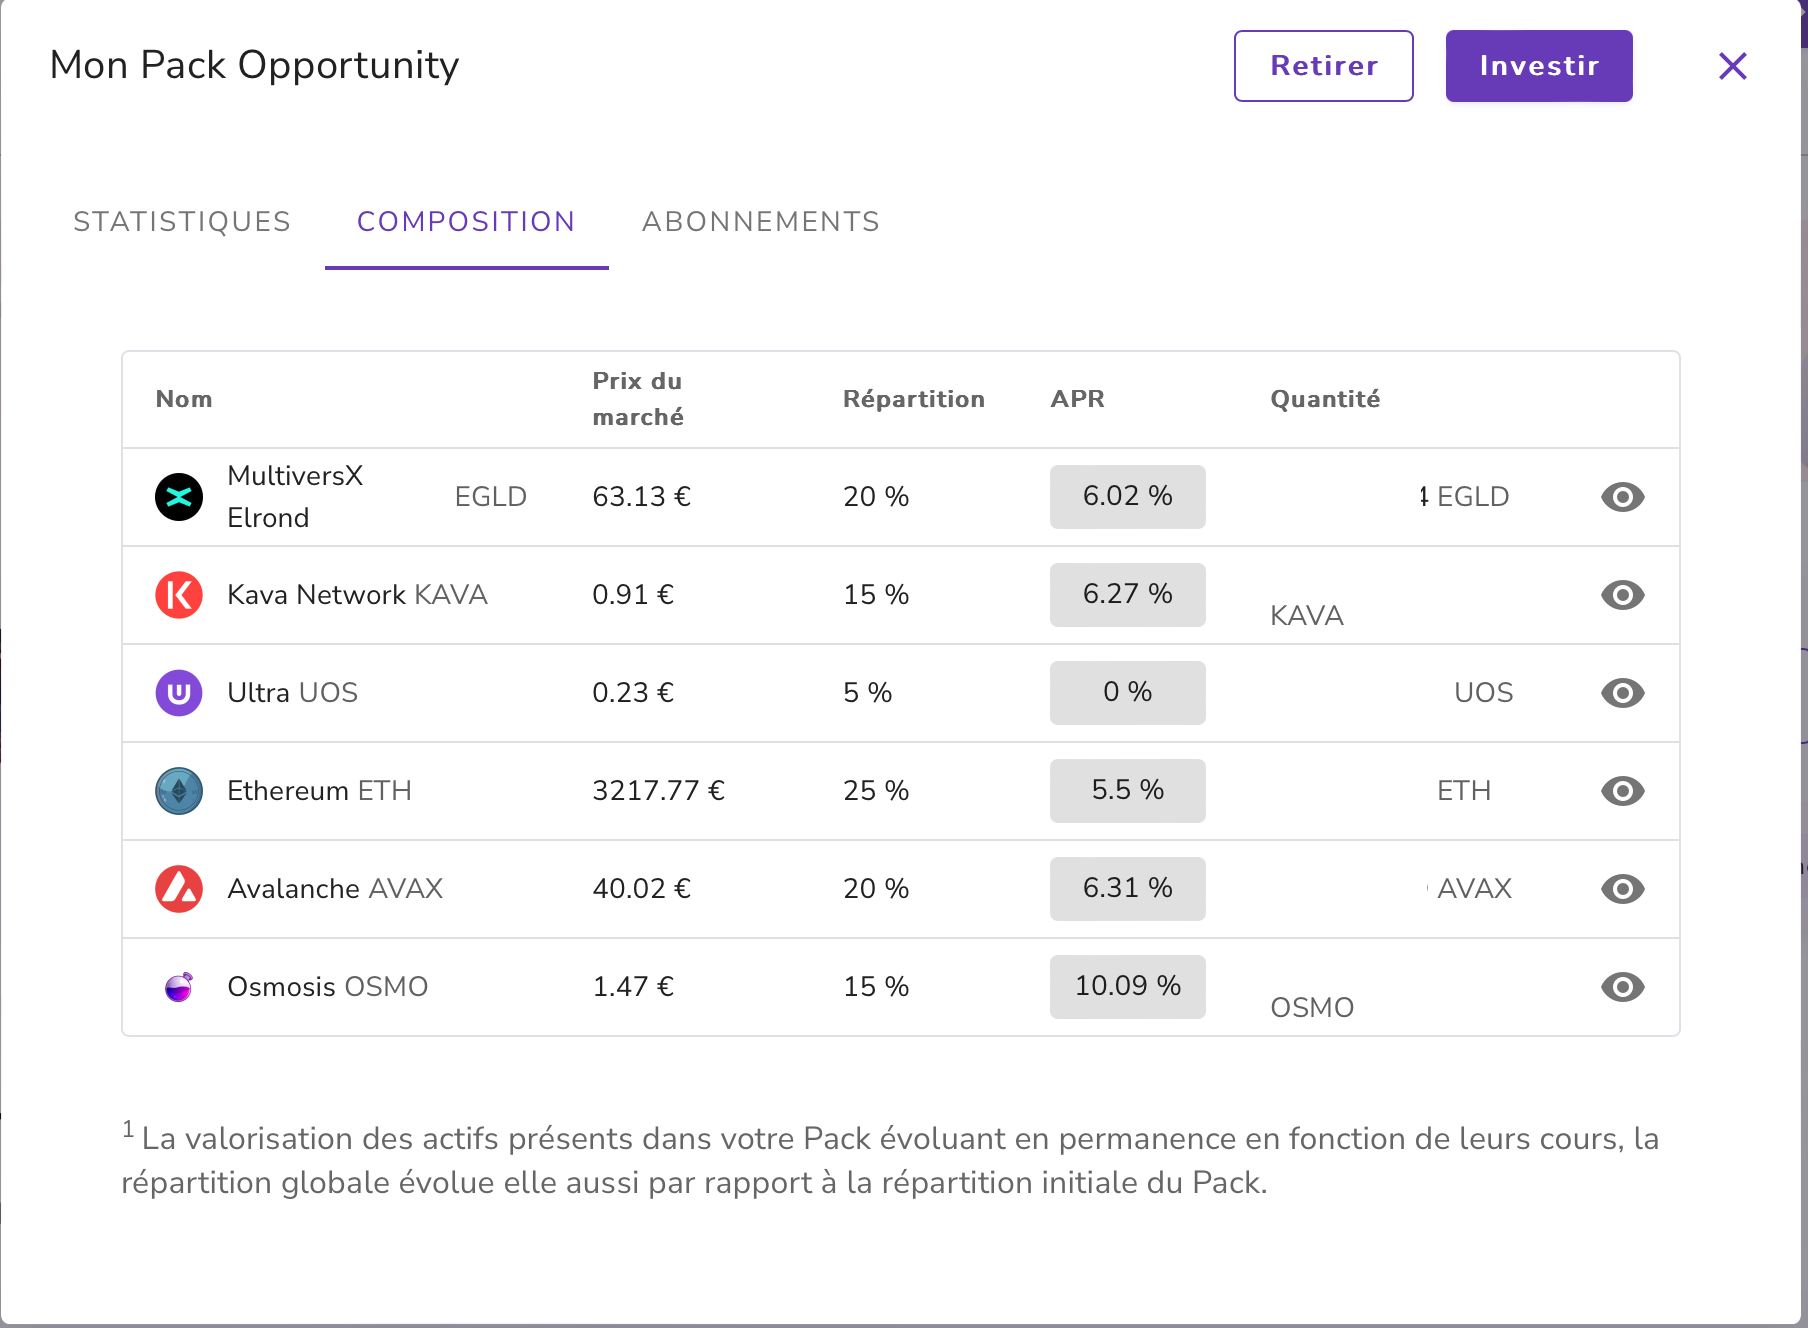Toggle eye icon in the Avalanche row

[x=1622, y=889]
